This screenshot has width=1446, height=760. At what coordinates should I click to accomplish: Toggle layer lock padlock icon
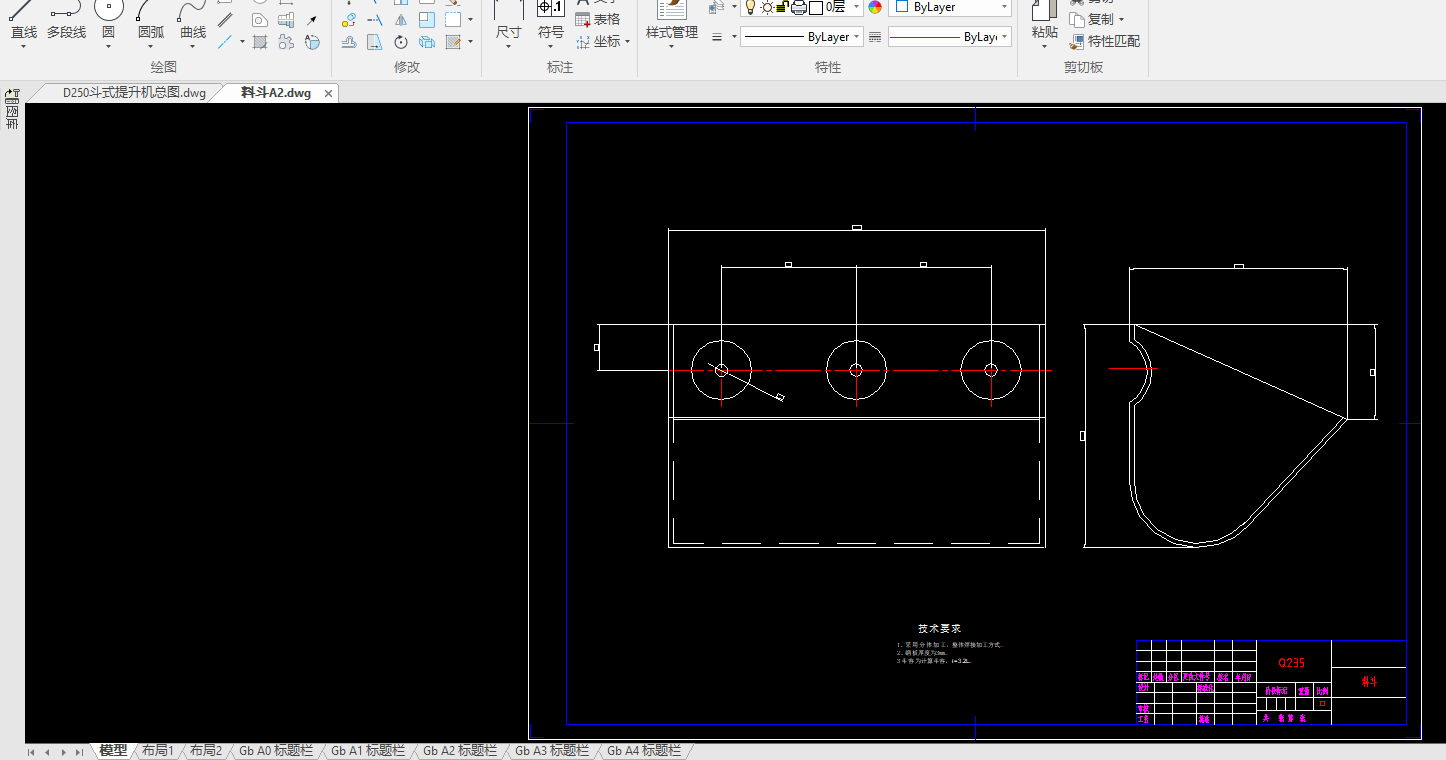[781, 7]
